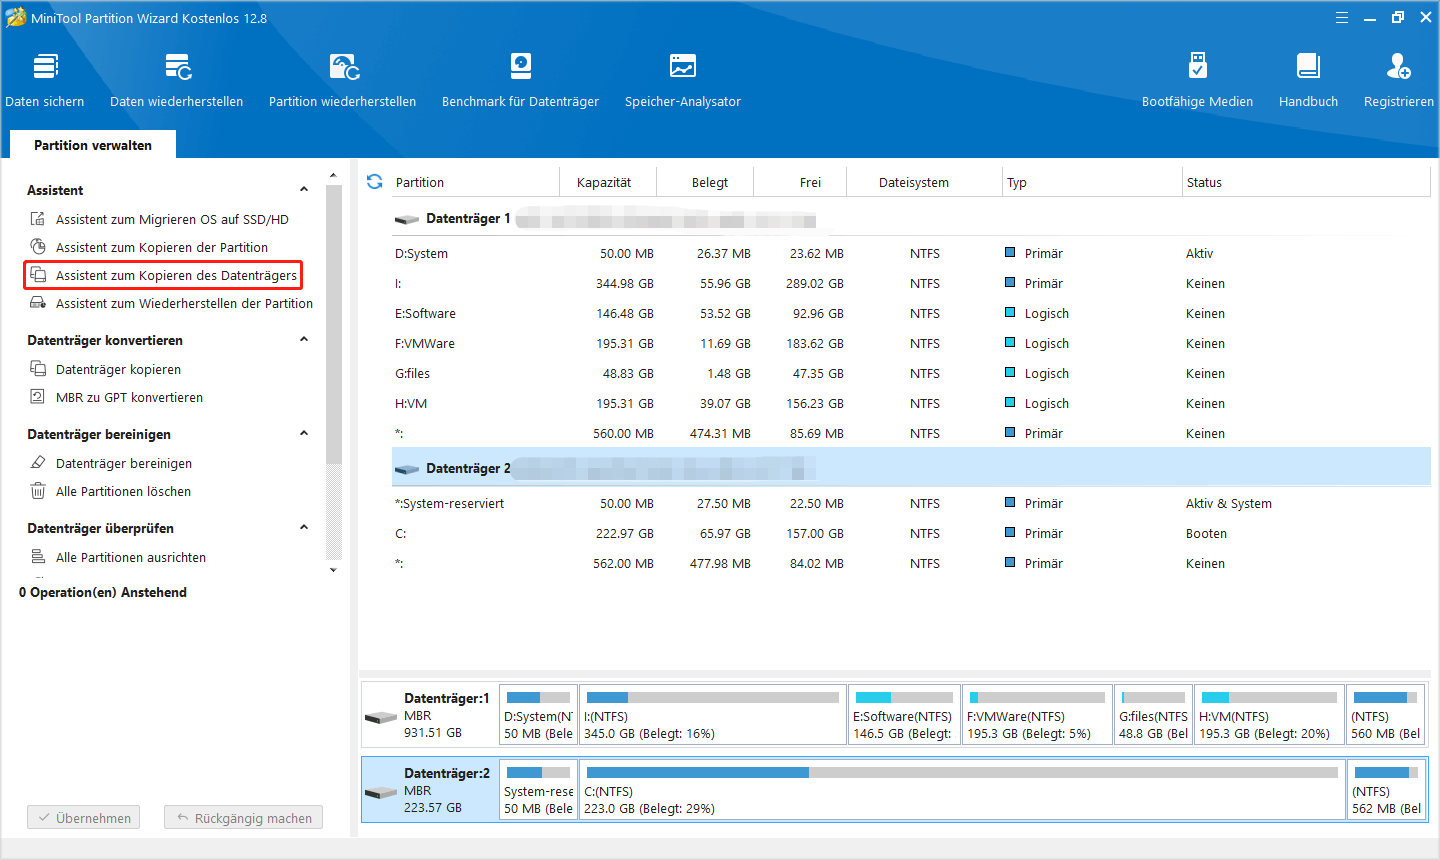Click the Kopieren der Partition wizard icon
This screenshot has height=860, width=1440.
point(38,247)
